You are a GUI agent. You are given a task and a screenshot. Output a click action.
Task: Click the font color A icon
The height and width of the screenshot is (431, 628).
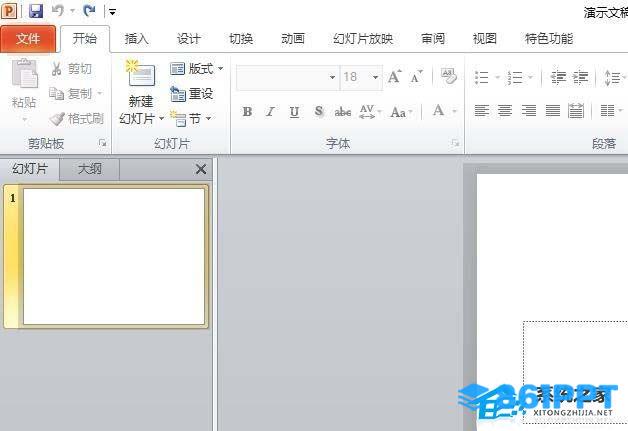pyautogui.click(x=439, y=111)
